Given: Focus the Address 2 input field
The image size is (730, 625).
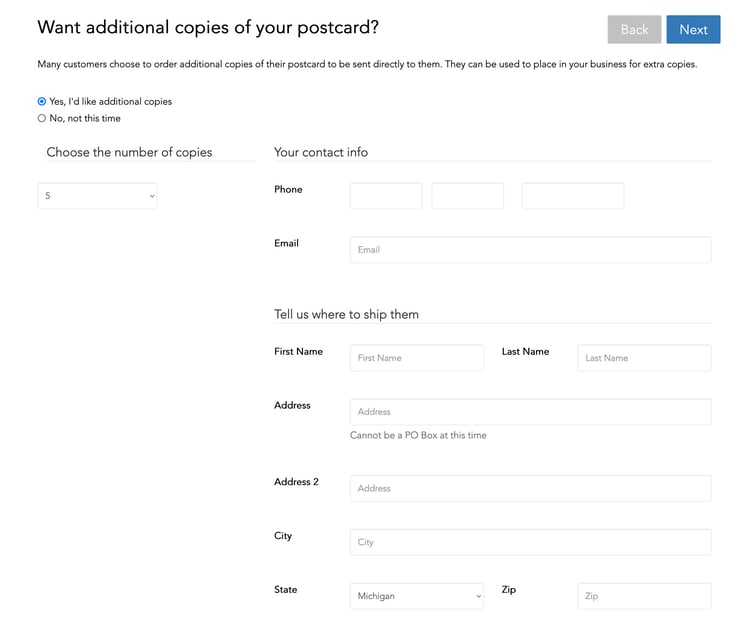Looking at the screenshot, I should point(530,489).
